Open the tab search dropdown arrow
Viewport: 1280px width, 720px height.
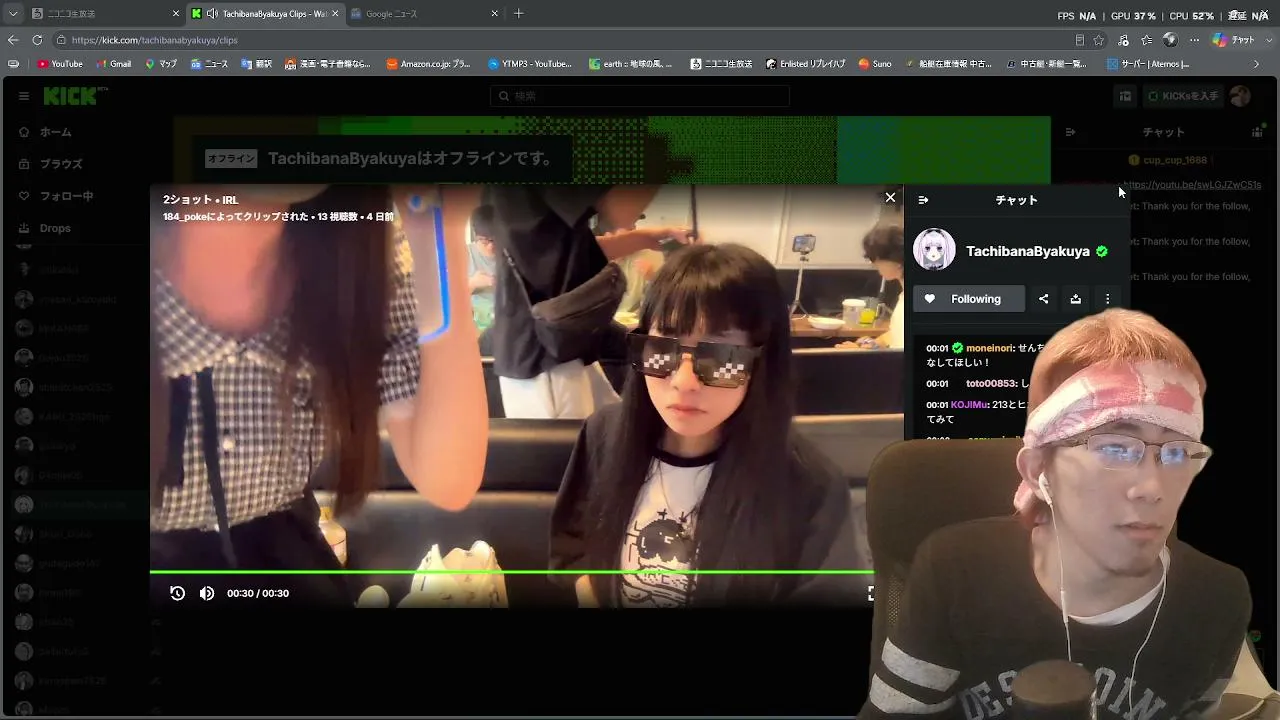pos(13,14)
